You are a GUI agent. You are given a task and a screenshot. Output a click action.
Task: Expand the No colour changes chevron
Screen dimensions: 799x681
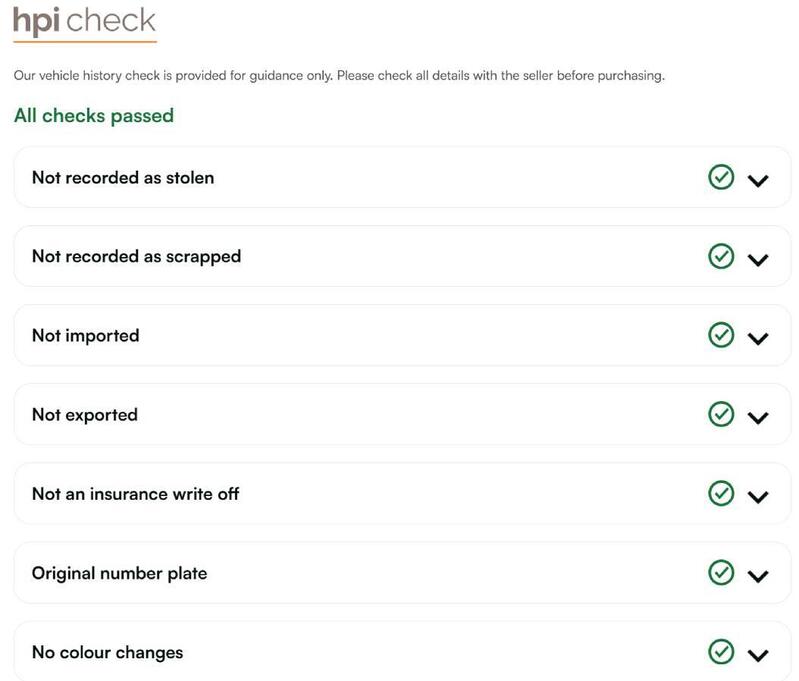pyautogui.click(x=758, y=656)
